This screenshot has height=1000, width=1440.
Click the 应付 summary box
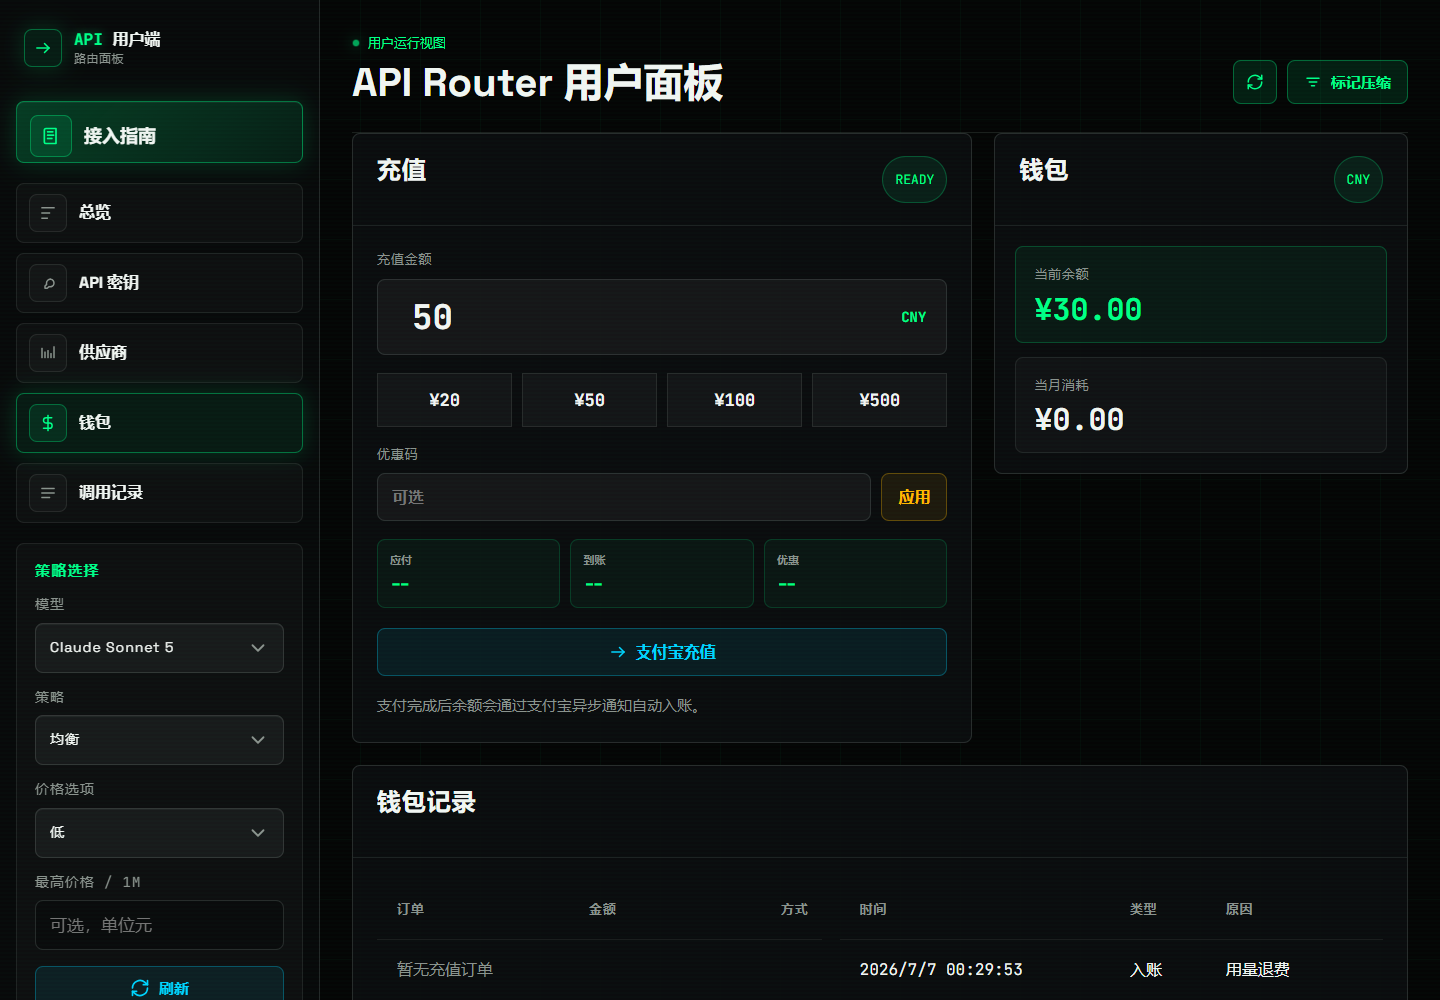[x=468, y=574]
